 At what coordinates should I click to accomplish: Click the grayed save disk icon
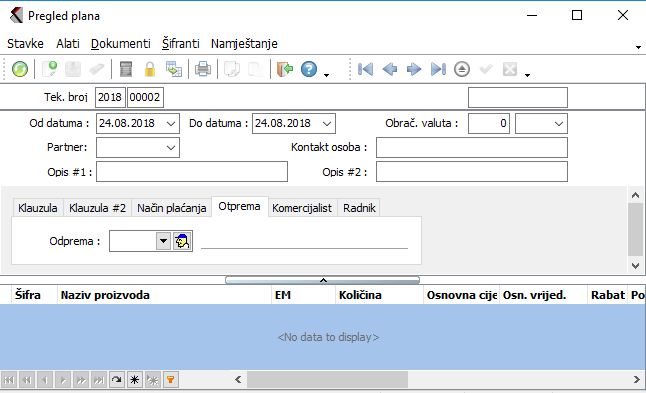73,69
